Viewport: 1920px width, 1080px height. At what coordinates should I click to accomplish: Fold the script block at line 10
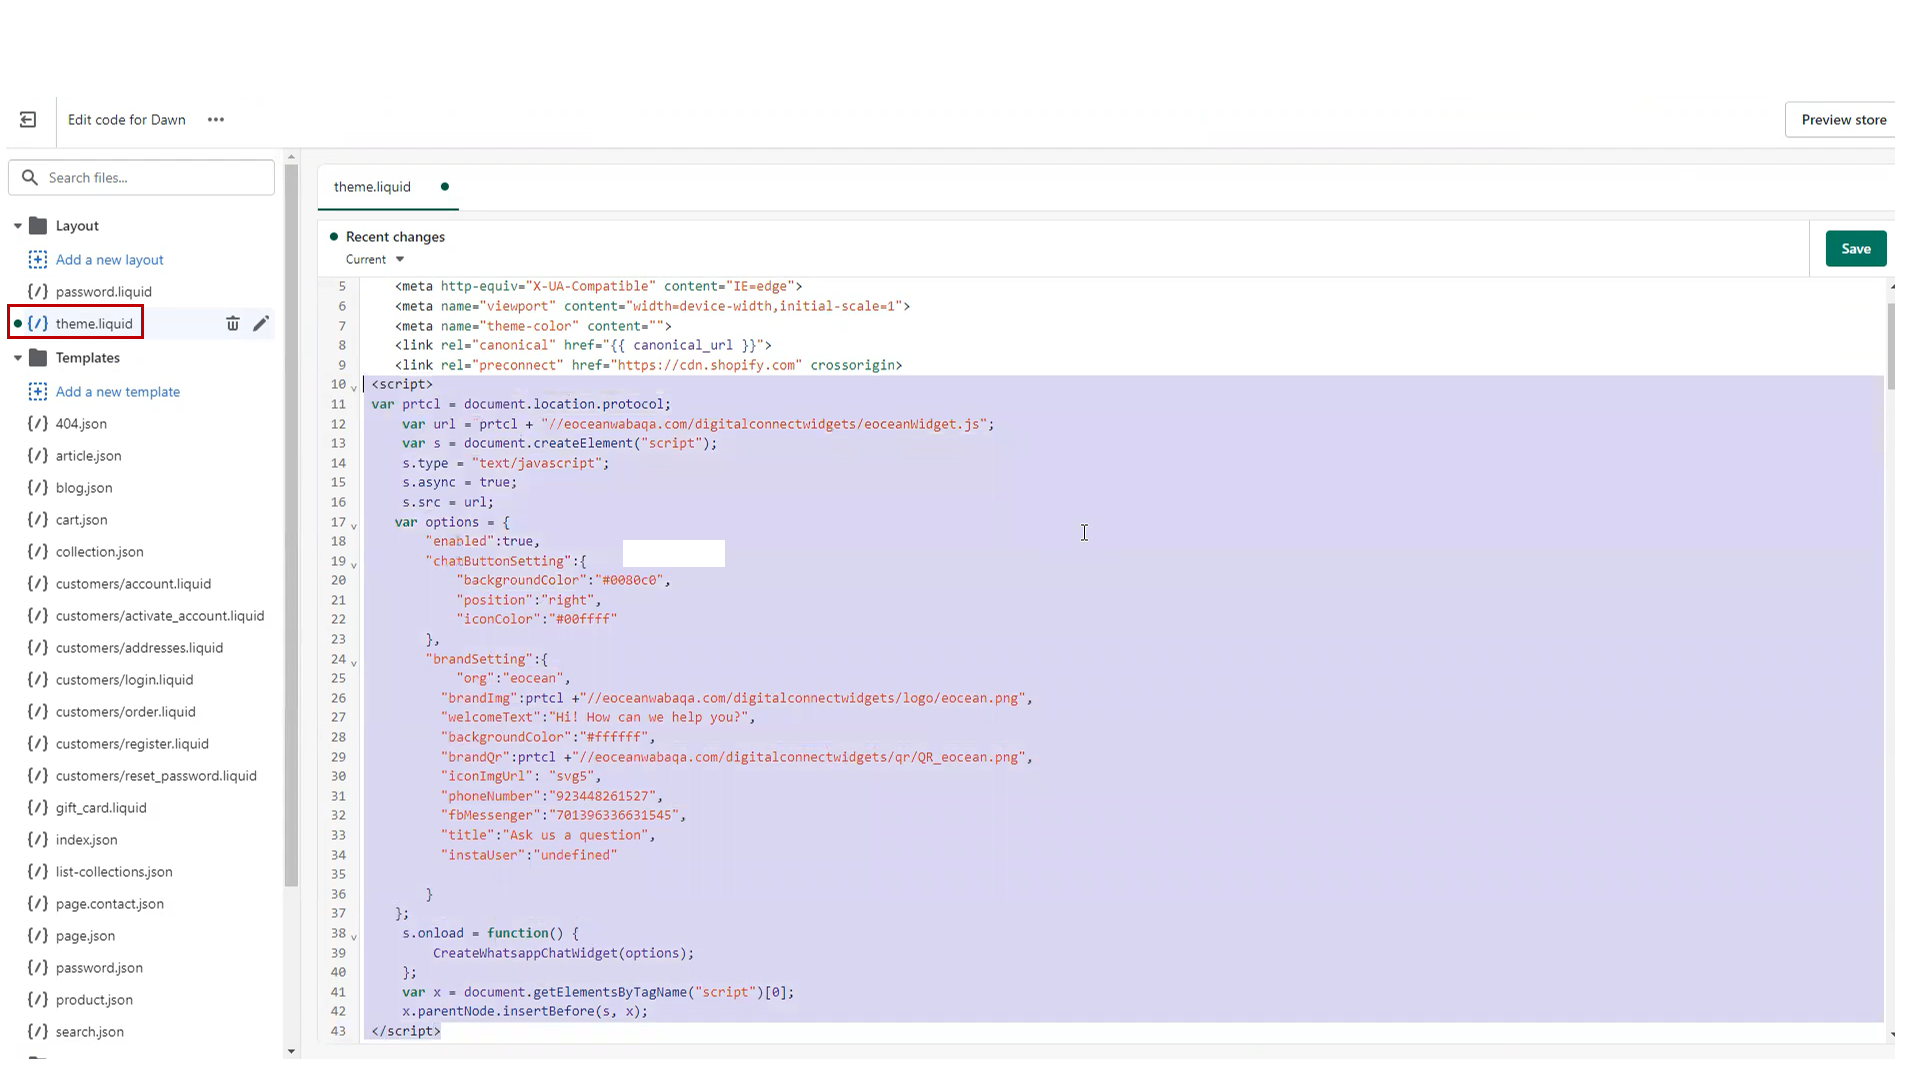click(354, 388)
